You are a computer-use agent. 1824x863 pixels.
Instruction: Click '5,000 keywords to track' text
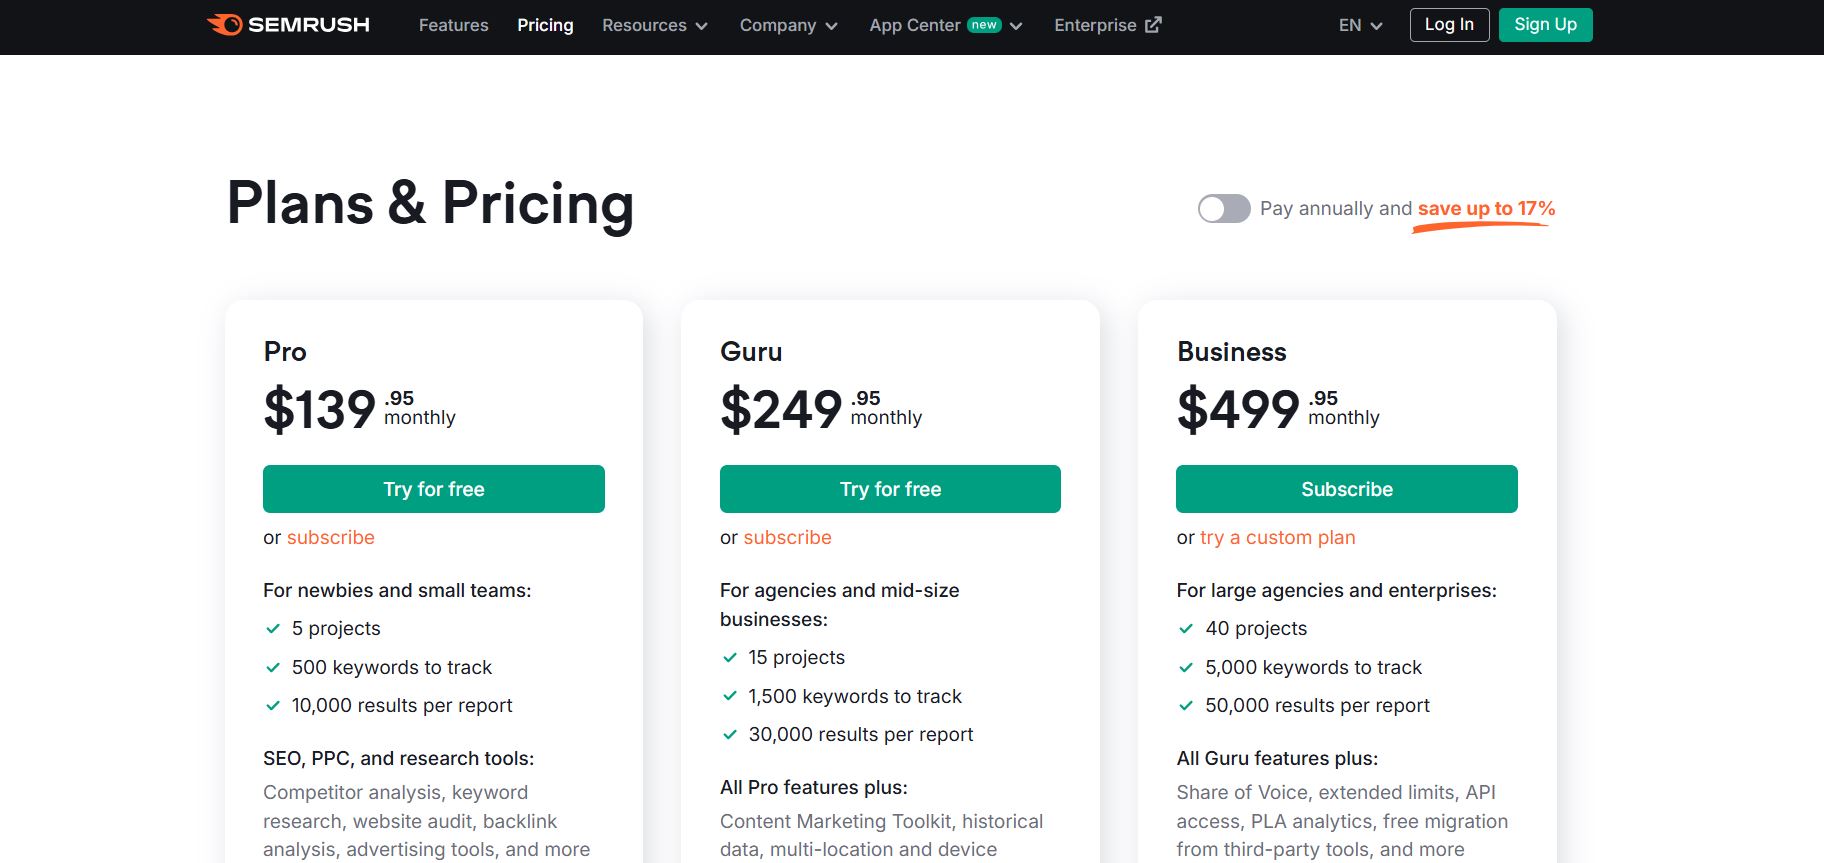coord(1313,667)
